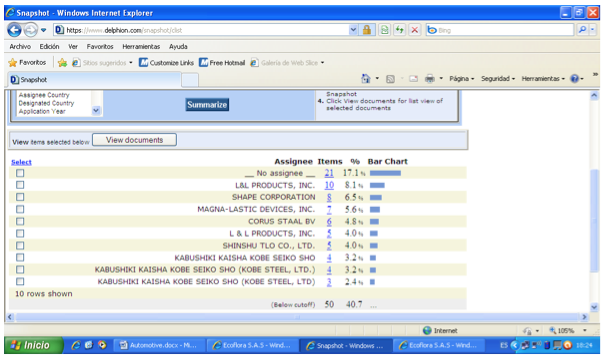
Task: Open the Seguridad dropdown menu
Action: [x=498, y=78]
